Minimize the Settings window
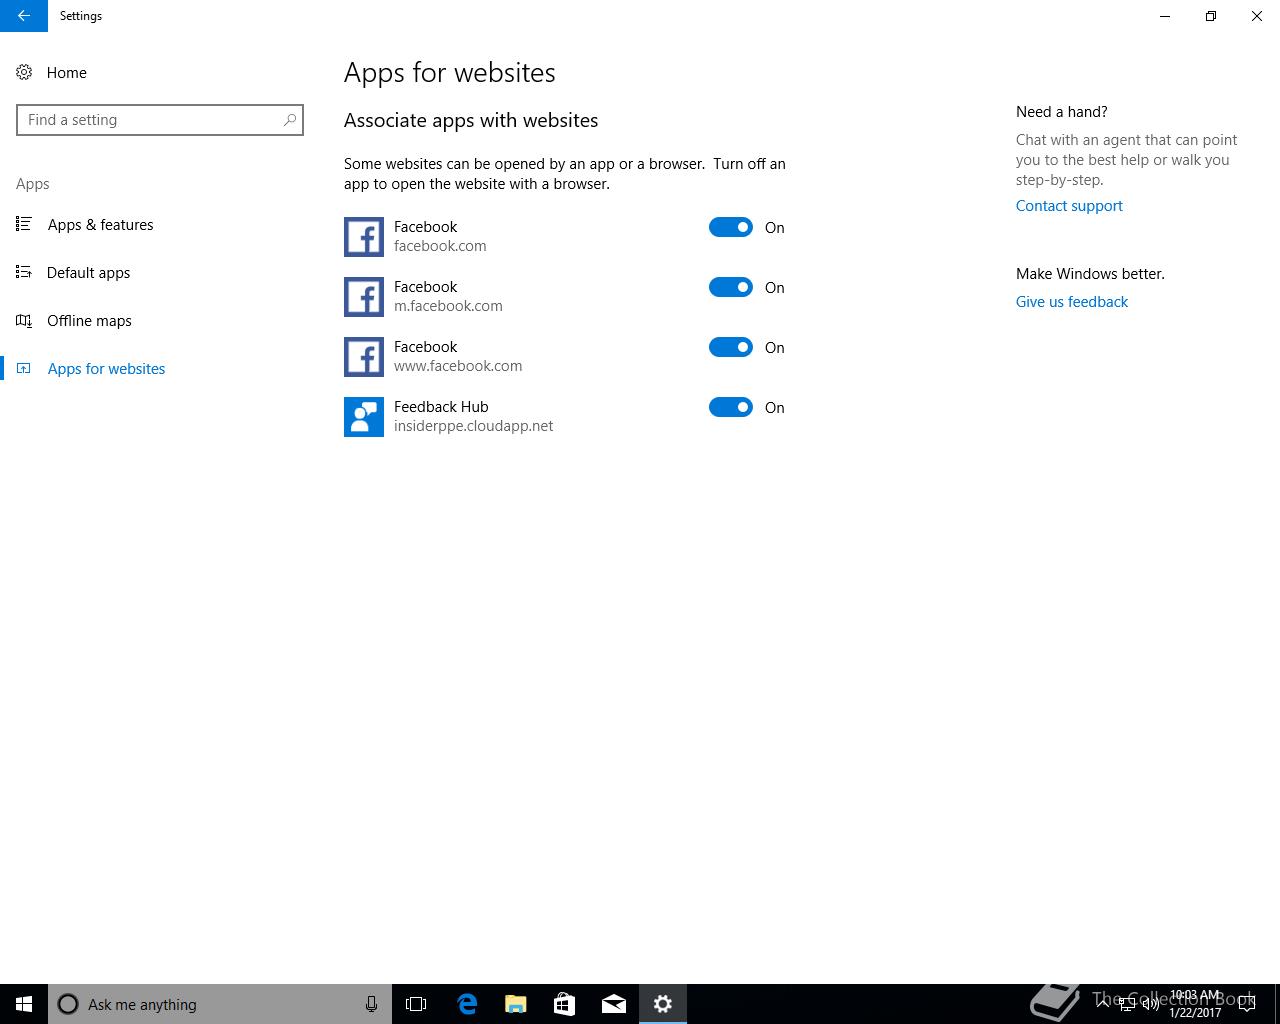1280x1024 pixels. point(1165,16)
